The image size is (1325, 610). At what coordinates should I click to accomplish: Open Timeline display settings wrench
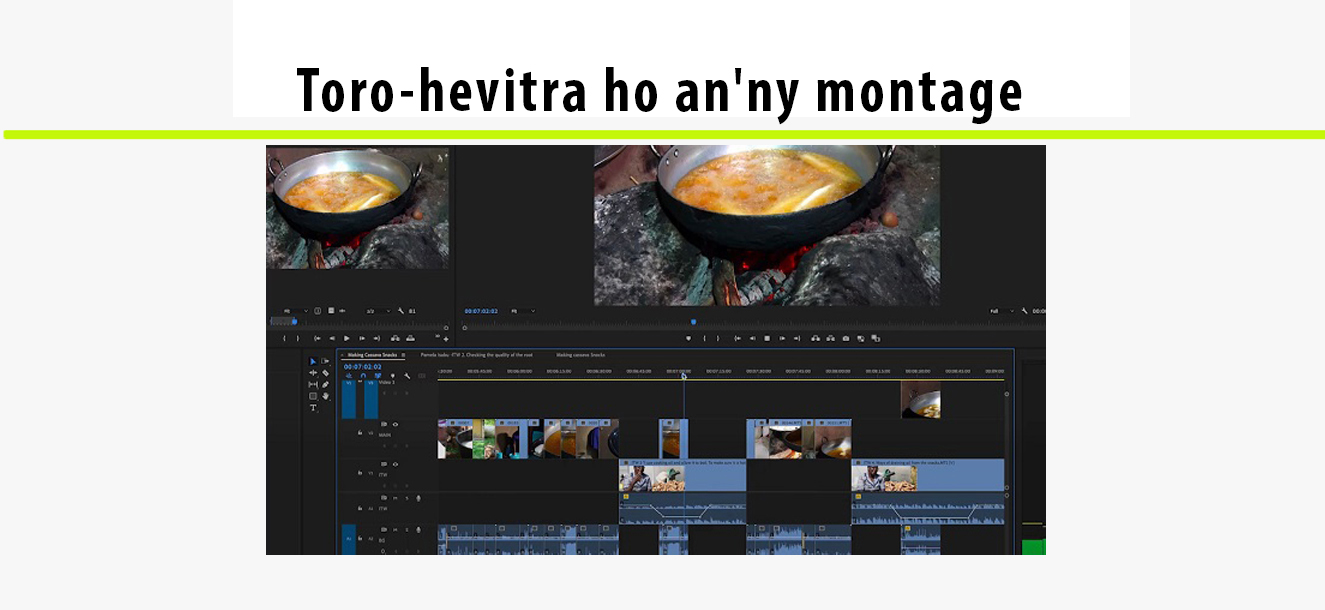[407, 376]
